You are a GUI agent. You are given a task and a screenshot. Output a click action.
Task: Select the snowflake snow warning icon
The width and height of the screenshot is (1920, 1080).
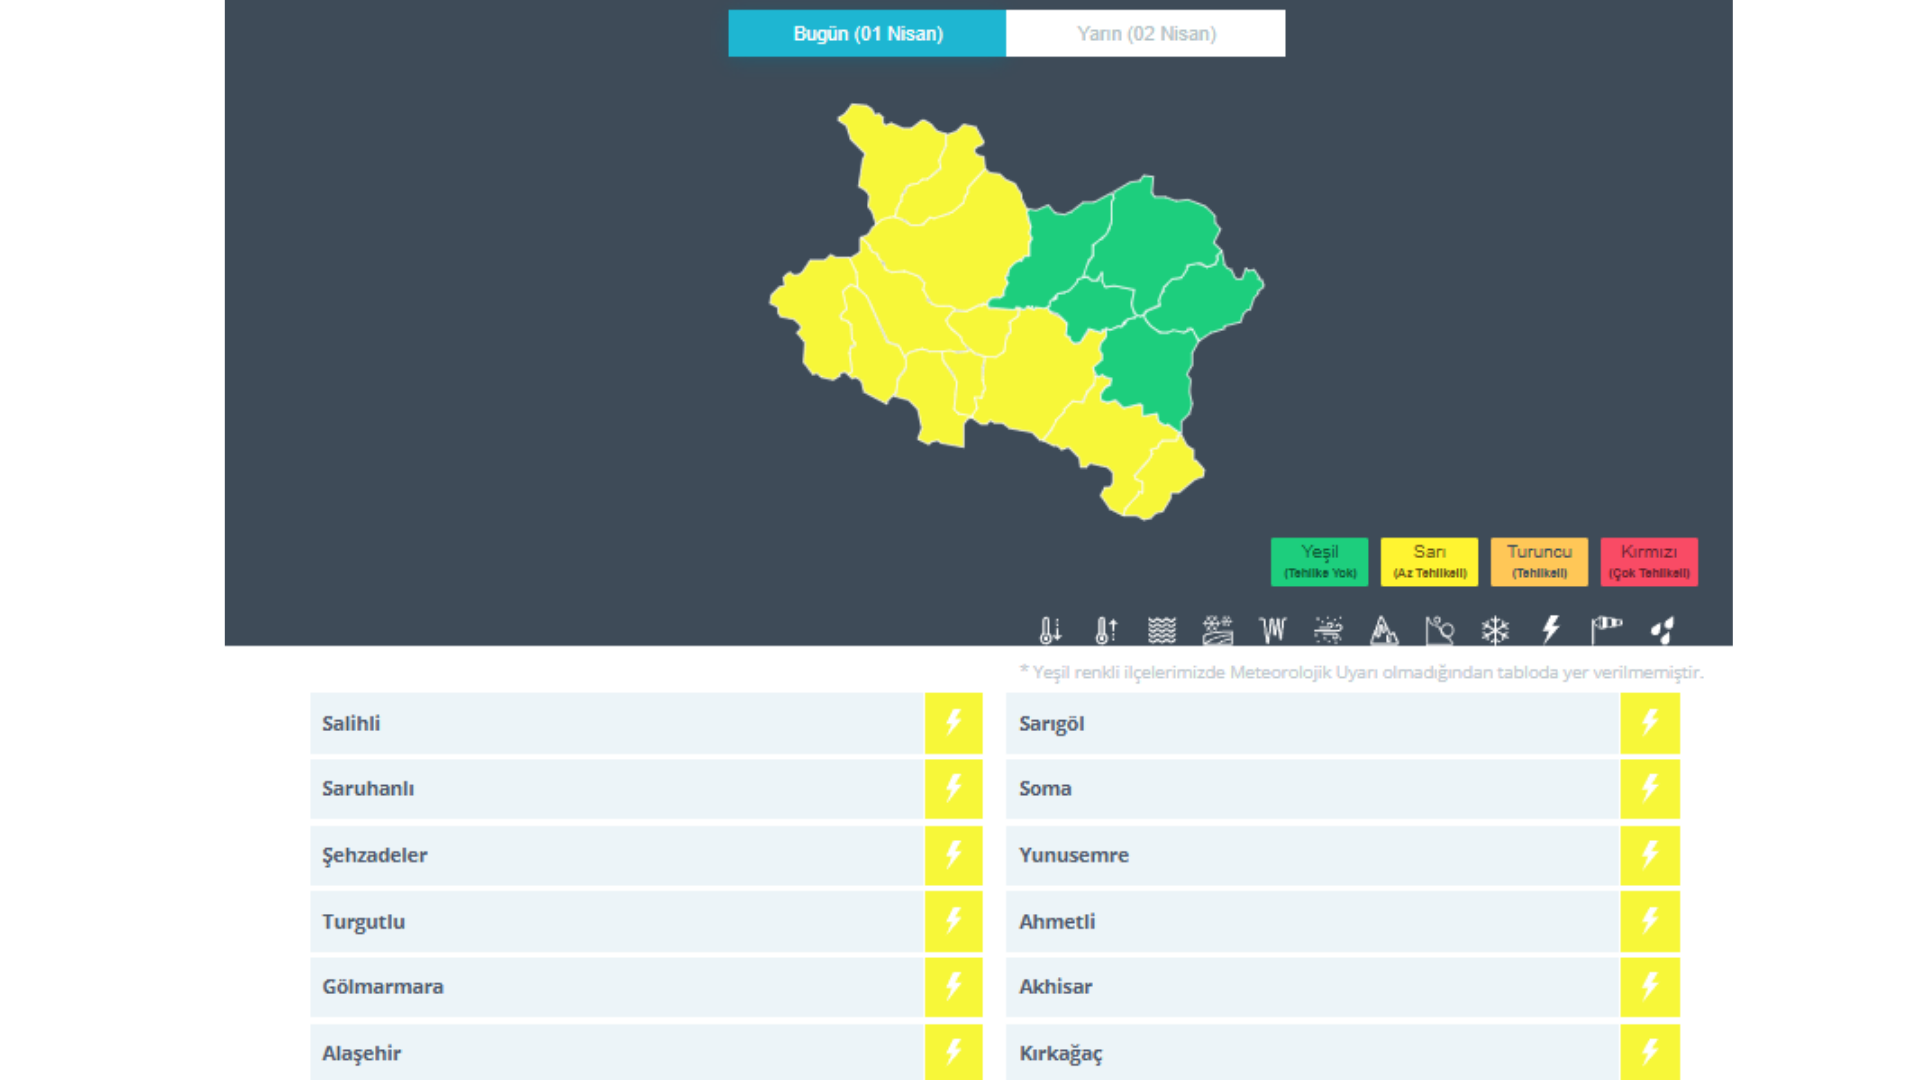1495,630
